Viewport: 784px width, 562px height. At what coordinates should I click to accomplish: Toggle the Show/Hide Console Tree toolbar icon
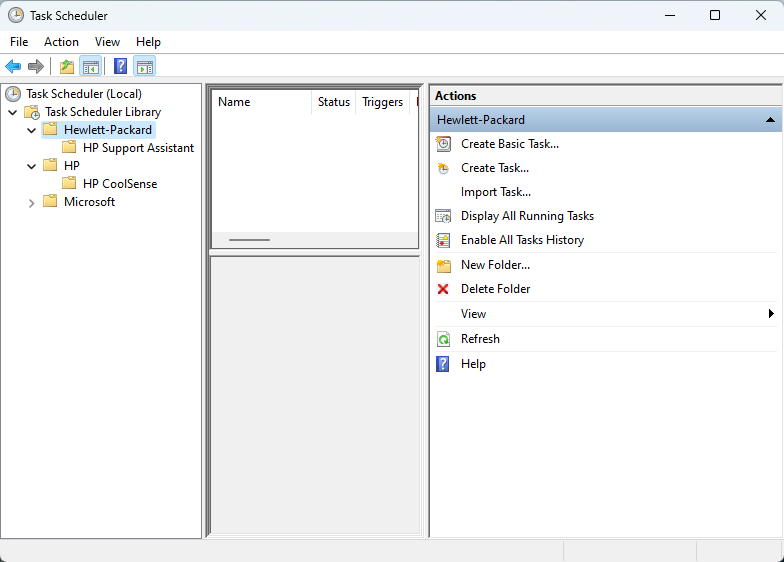coord(91,66)
